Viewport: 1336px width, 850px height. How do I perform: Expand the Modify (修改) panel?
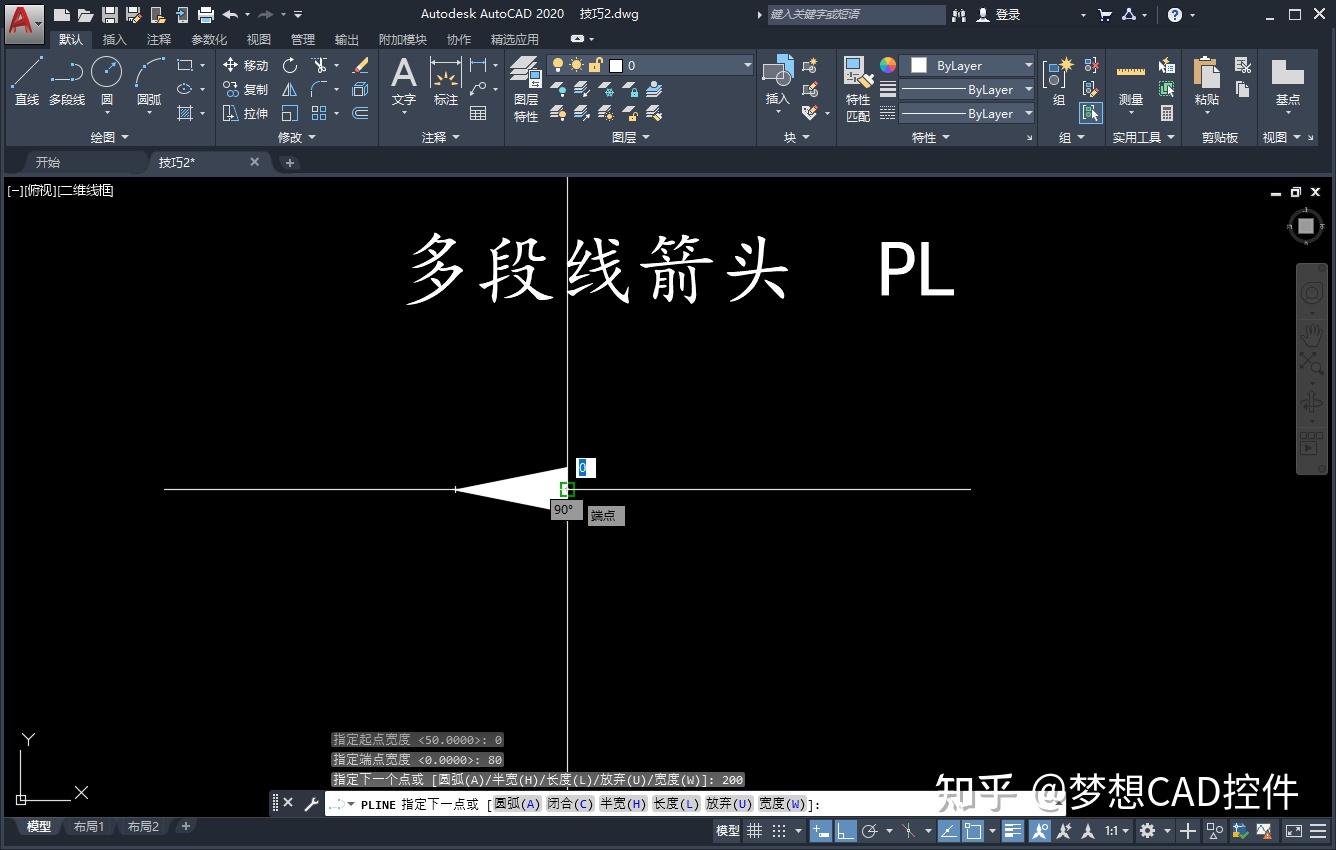tap(296, 137)
